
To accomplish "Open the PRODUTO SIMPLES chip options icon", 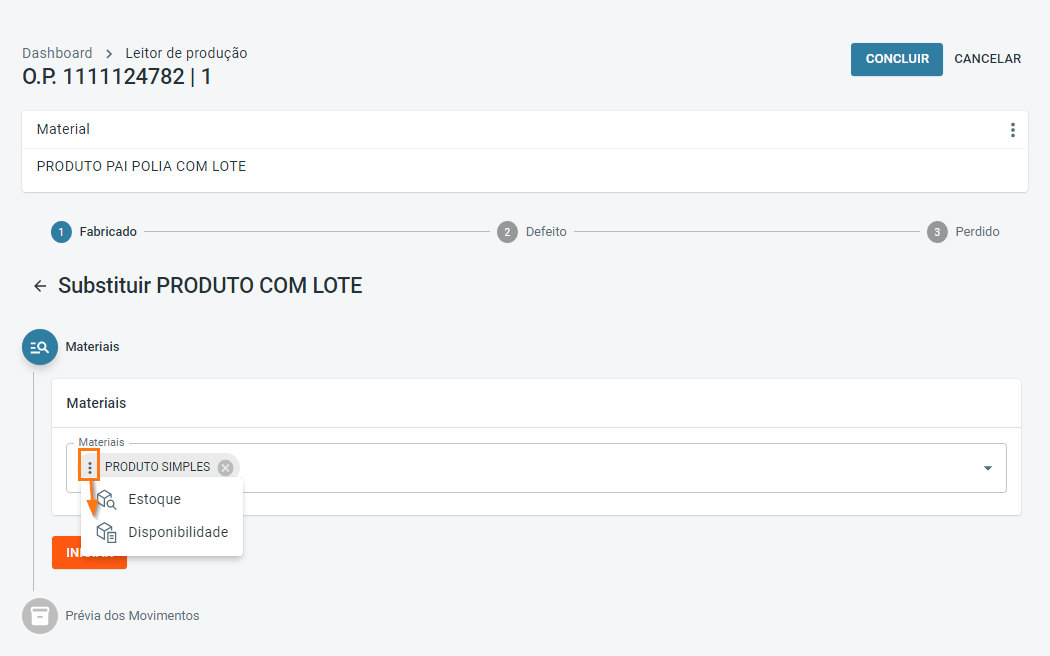I will [90, 467].
